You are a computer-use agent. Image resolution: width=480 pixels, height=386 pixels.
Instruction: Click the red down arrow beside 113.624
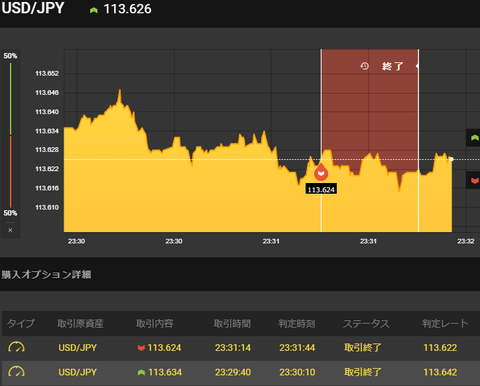pyautogui.click(x=141, y=348)
